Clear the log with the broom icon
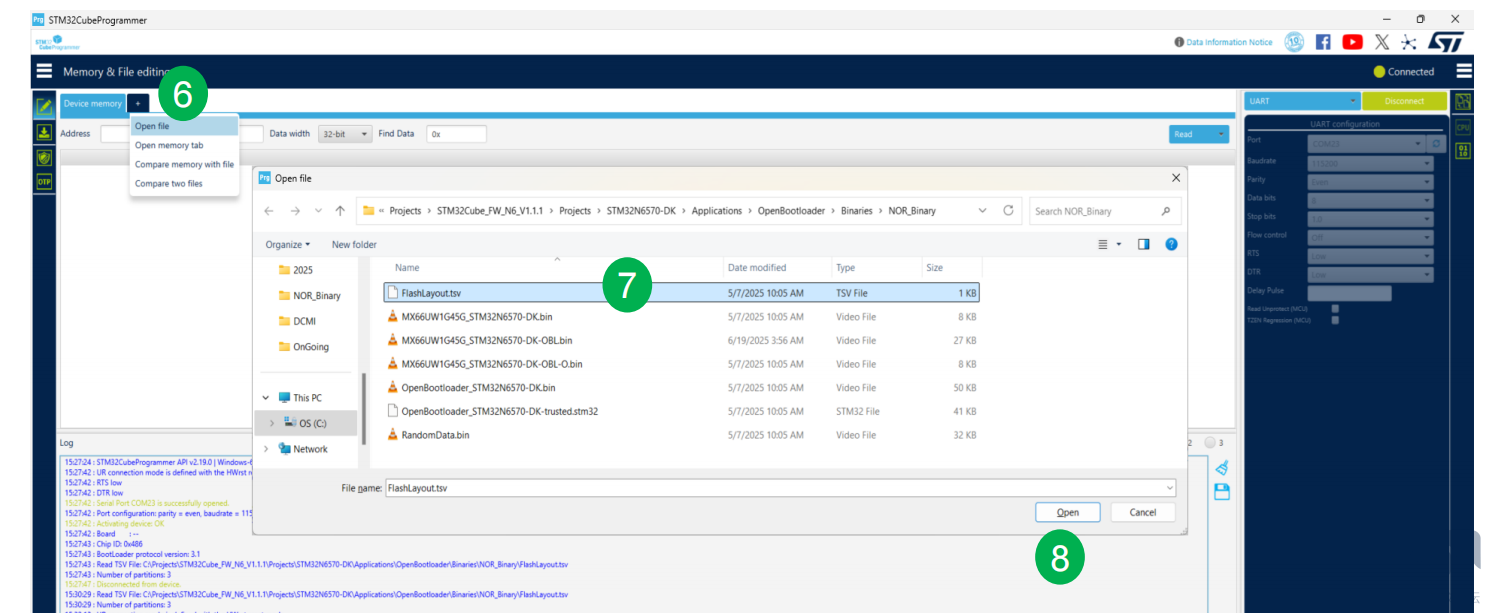 coord(1221,468)
